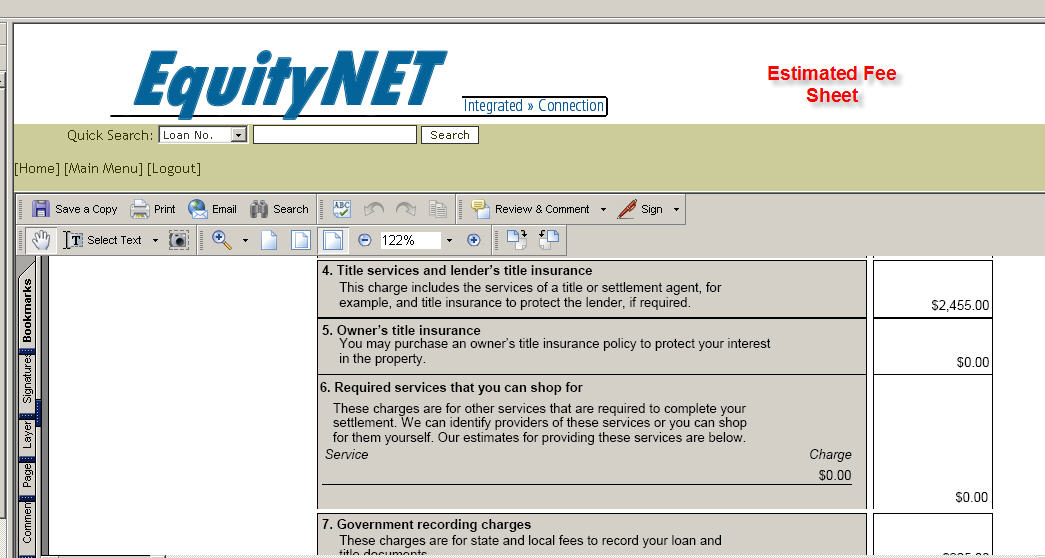Open the zoom percentage dropdown arrow

[449, 240]
